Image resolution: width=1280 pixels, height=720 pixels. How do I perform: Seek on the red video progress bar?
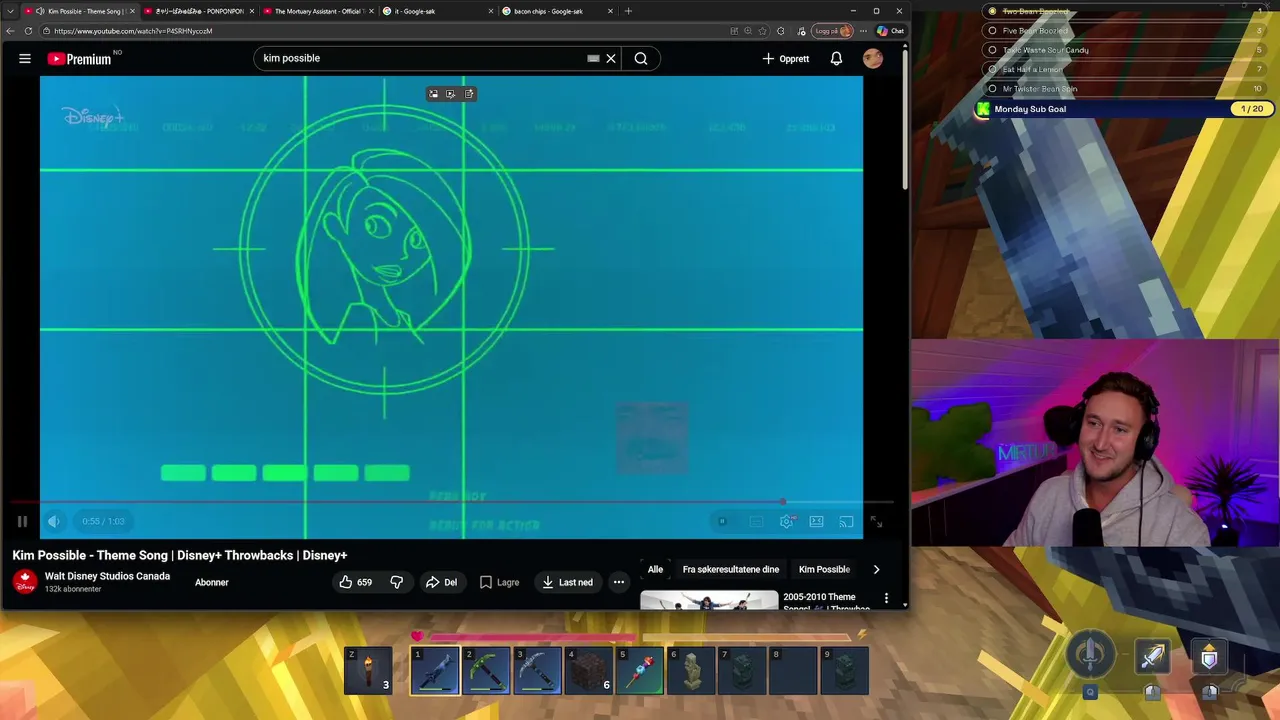pos(451,502)
